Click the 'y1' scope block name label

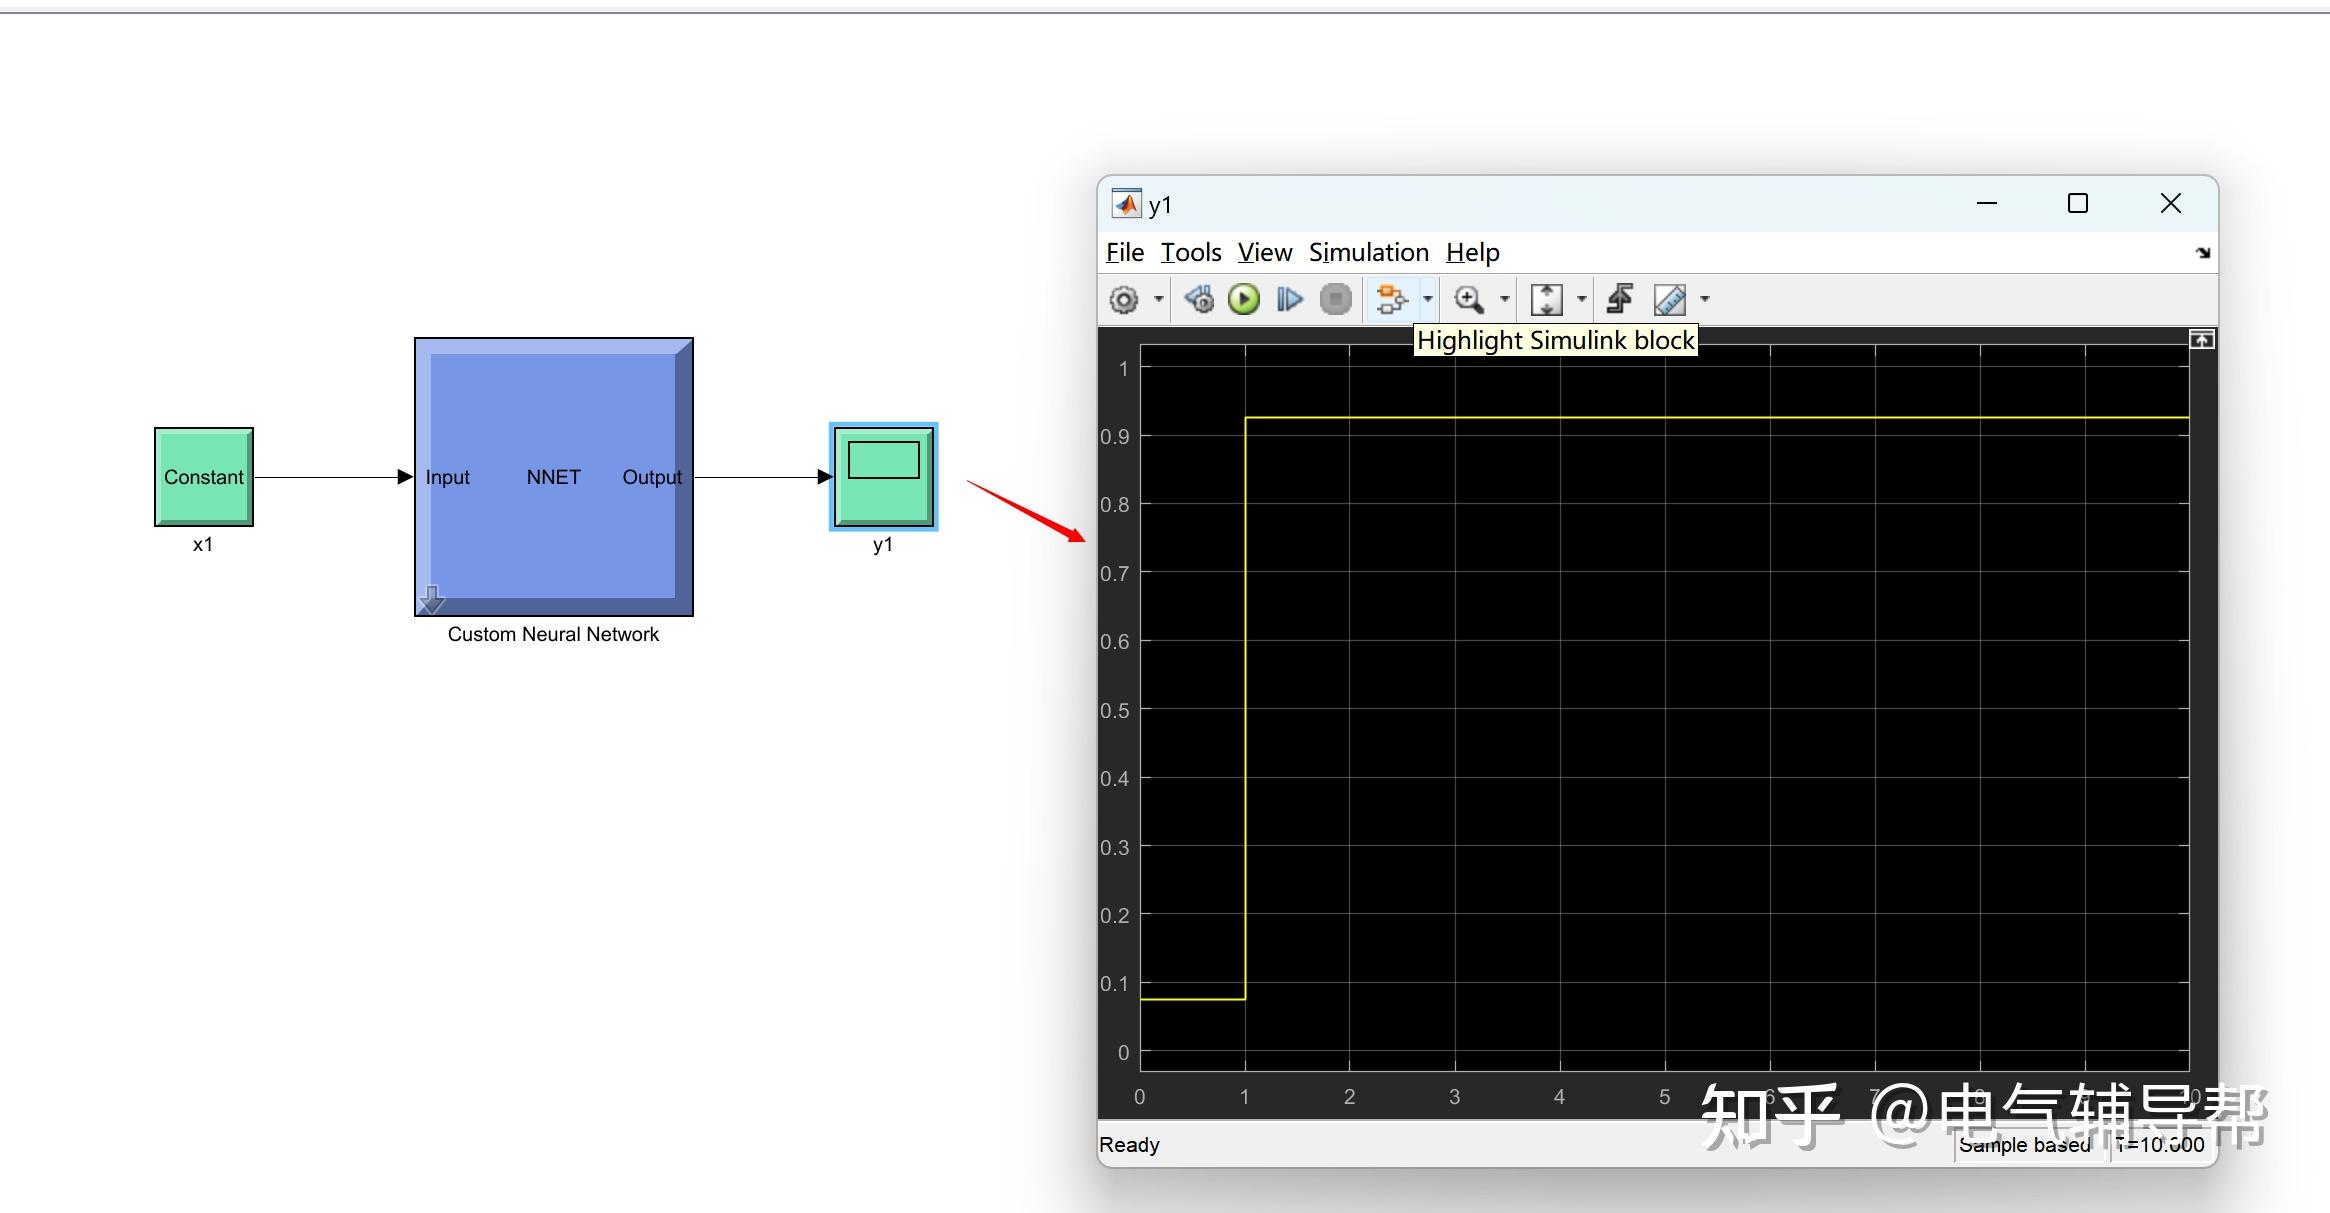click(x=882, y=545)
